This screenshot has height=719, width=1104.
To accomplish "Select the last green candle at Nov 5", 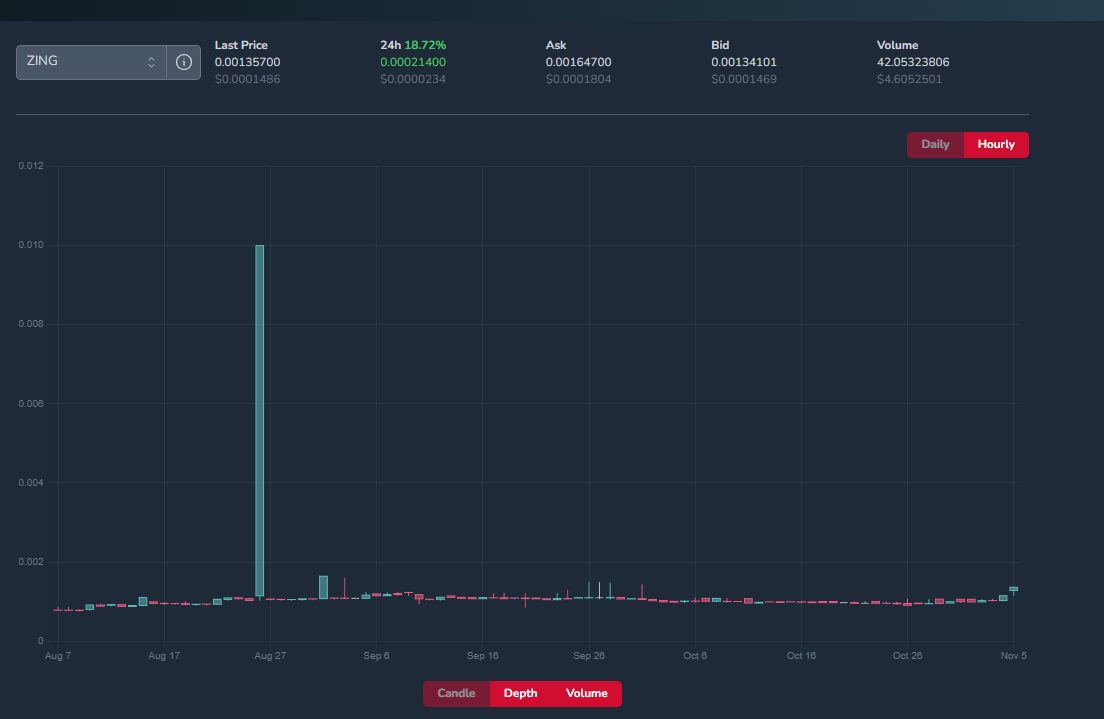I will pos(1013,589).
